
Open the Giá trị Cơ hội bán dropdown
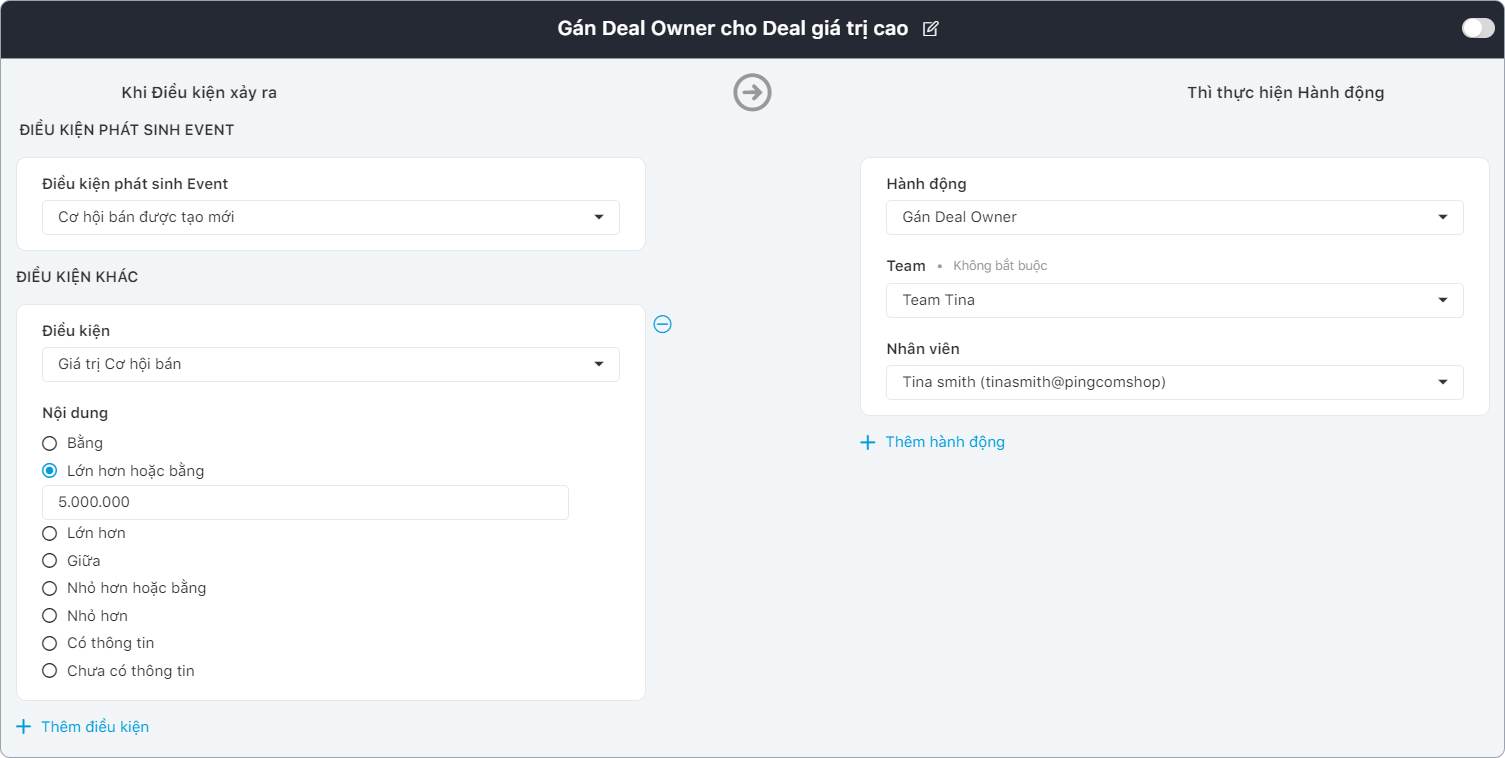coord(331,364)
